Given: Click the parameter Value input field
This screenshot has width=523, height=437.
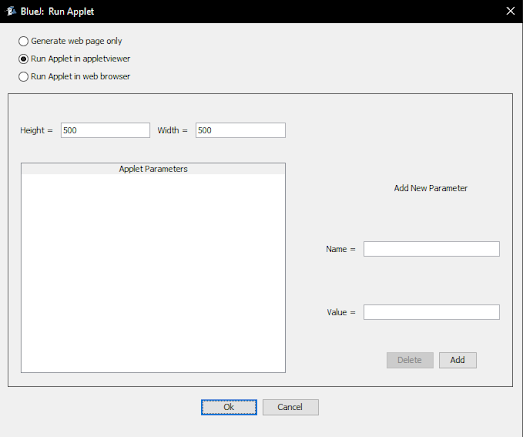Looking at the screenshot, I should 431,312.
